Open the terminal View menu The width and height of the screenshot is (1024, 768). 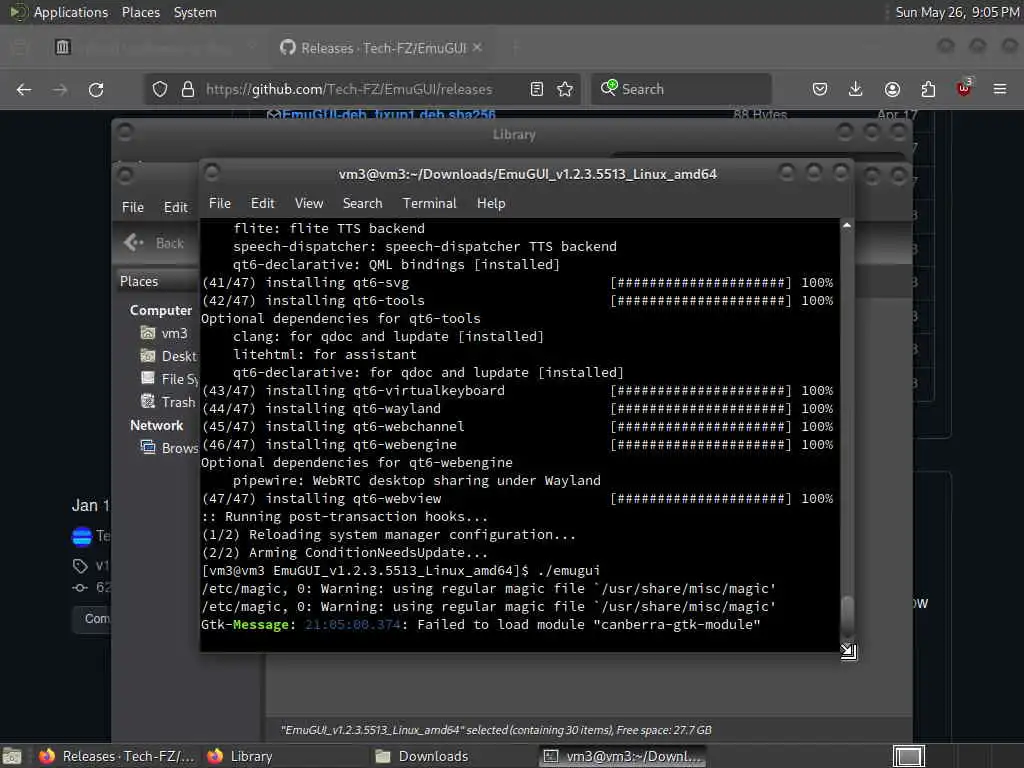(309, 204)
